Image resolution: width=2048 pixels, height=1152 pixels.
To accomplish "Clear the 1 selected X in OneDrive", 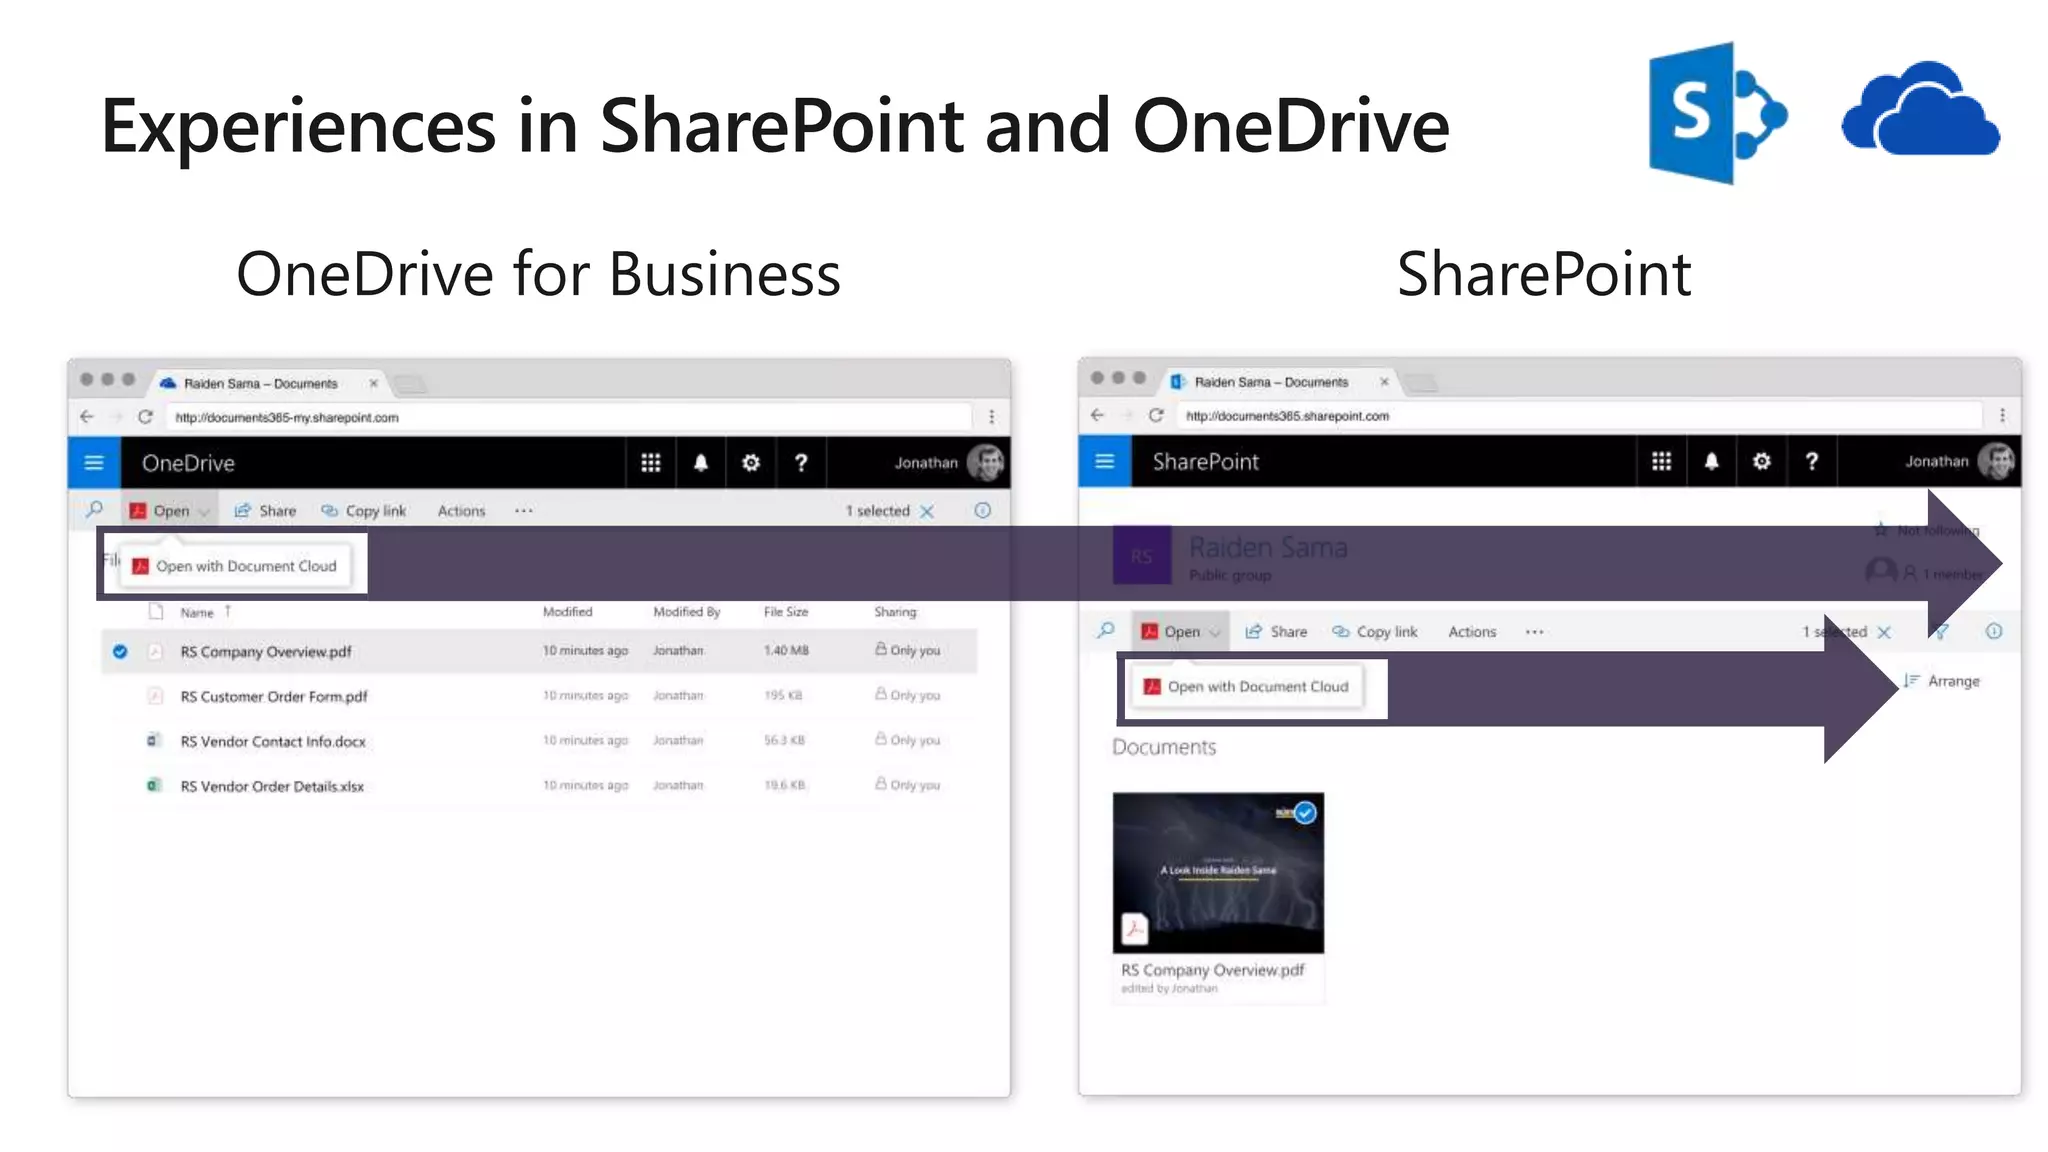I will point(927,511).
